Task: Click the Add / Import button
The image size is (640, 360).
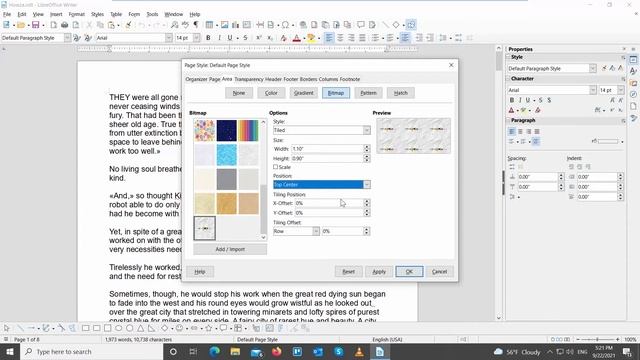Action: pos(230,249)
